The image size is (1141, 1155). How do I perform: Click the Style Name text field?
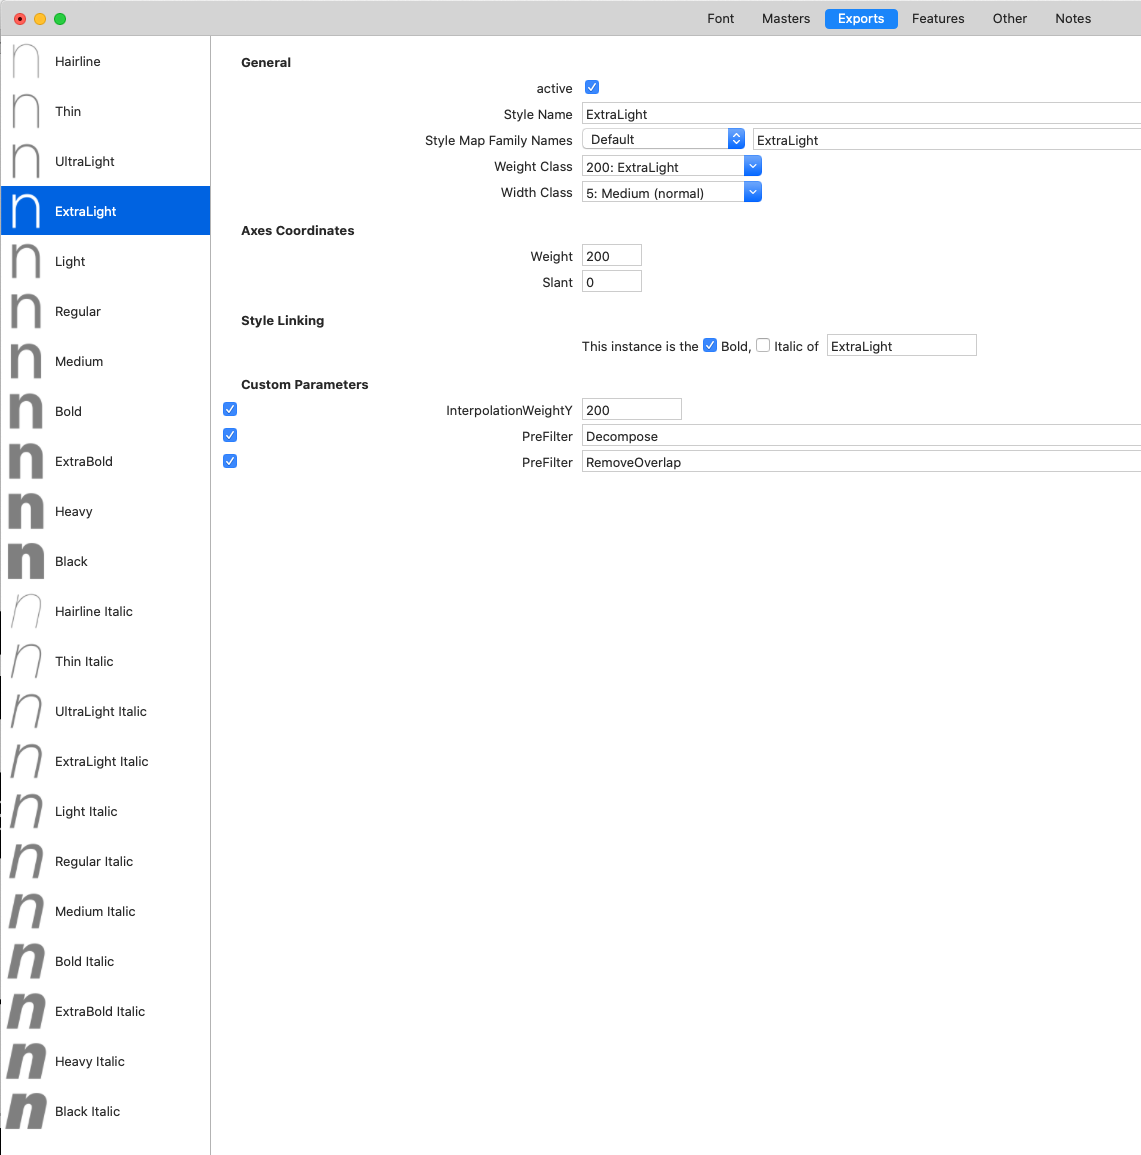[x=860, y=115]
